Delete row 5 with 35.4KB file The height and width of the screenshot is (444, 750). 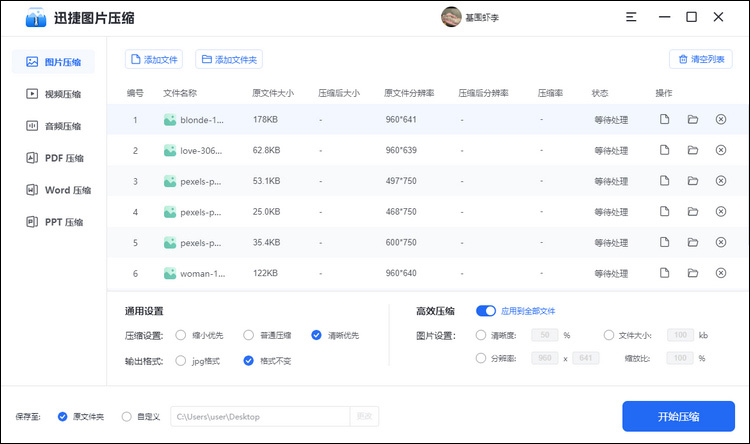pos(721,242)
